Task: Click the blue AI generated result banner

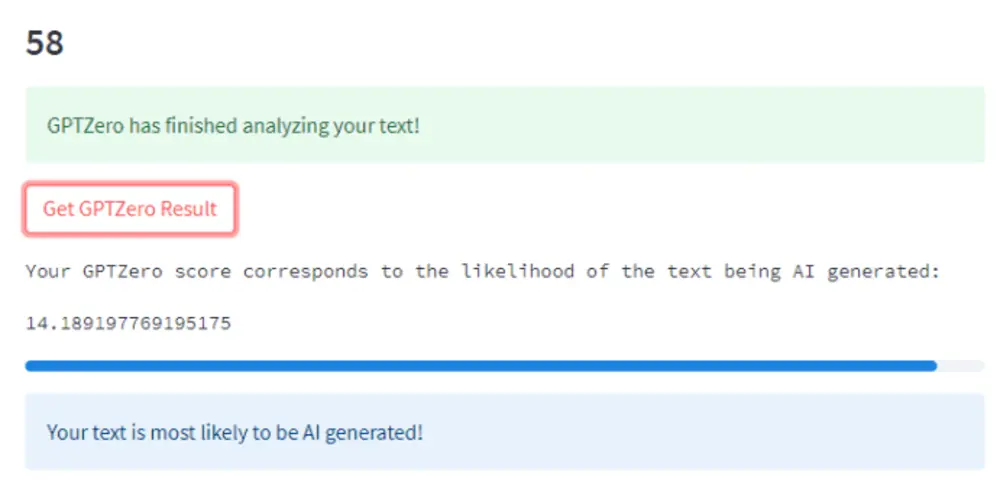Action: (x=504, y=433)
